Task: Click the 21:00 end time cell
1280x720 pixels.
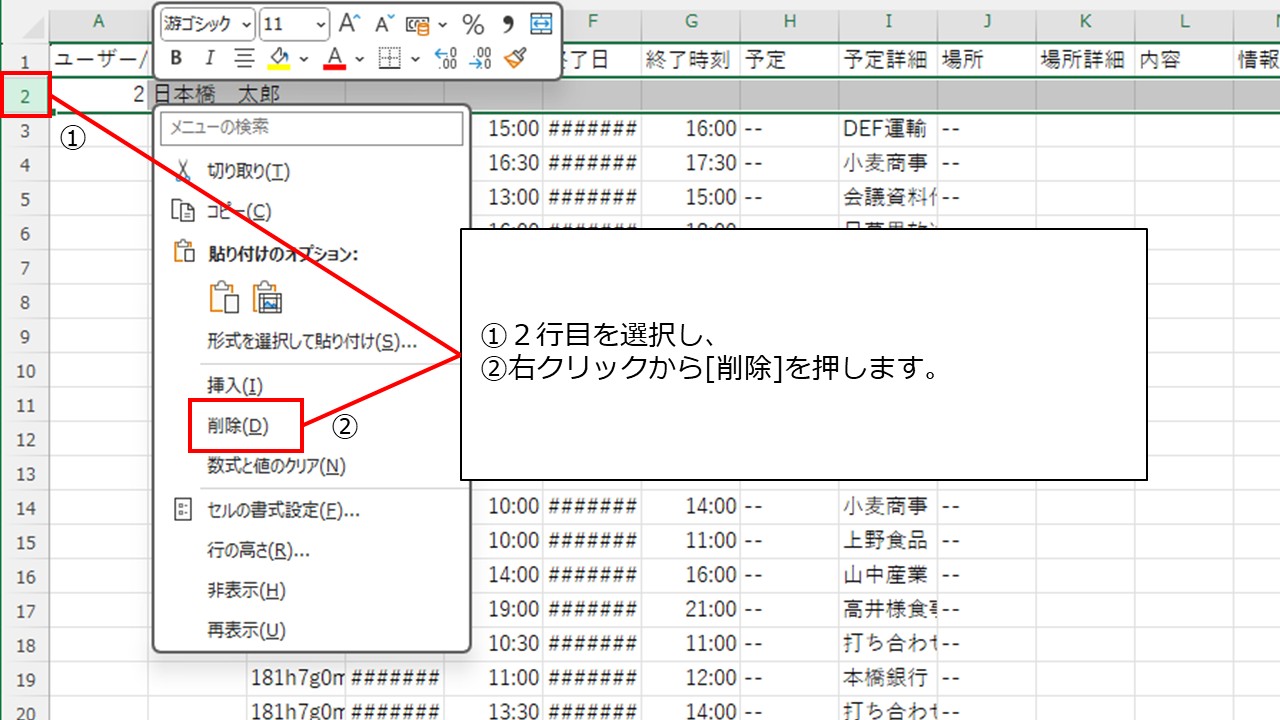Action: point(692,610)
